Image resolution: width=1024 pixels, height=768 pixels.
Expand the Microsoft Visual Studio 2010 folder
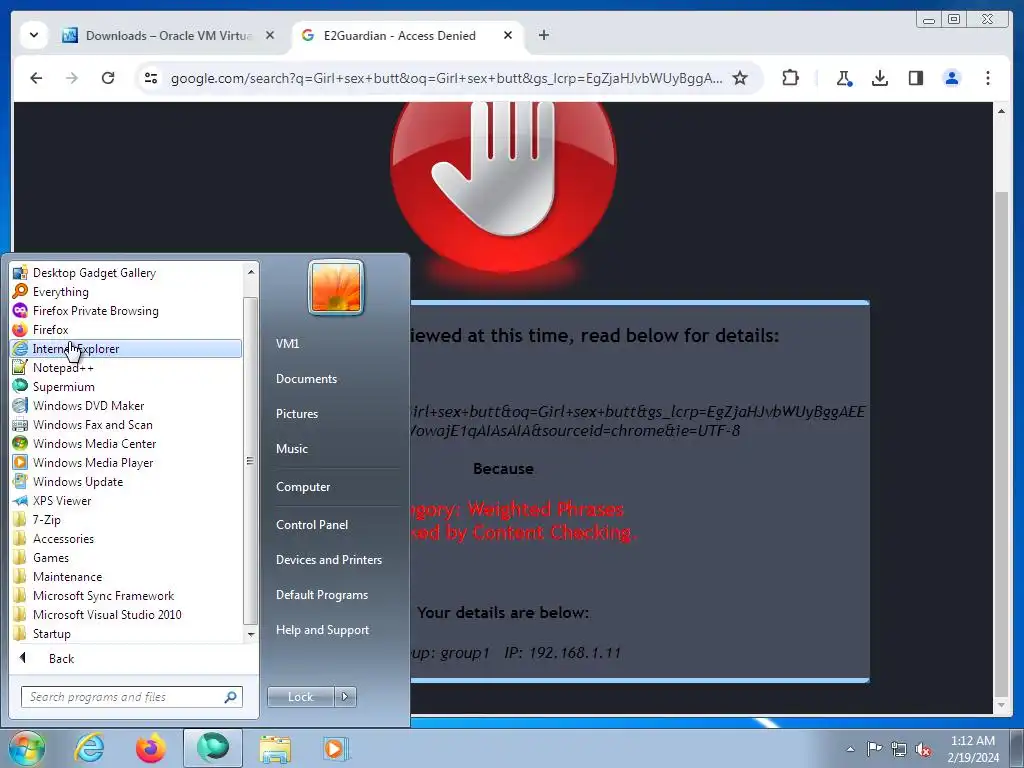126,615
